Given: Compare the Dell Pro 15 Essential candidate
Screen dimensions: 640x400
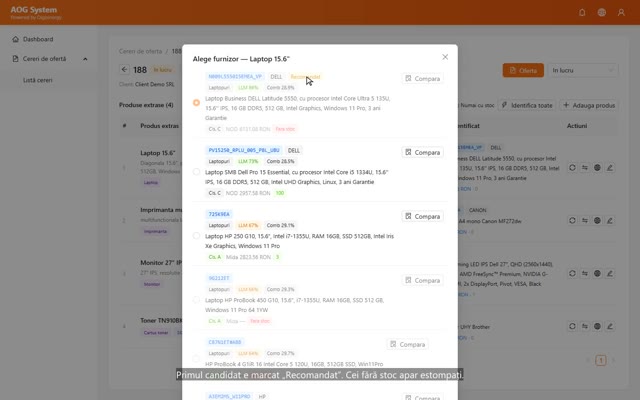Looking at the screenshot, I should pos(422,152).
